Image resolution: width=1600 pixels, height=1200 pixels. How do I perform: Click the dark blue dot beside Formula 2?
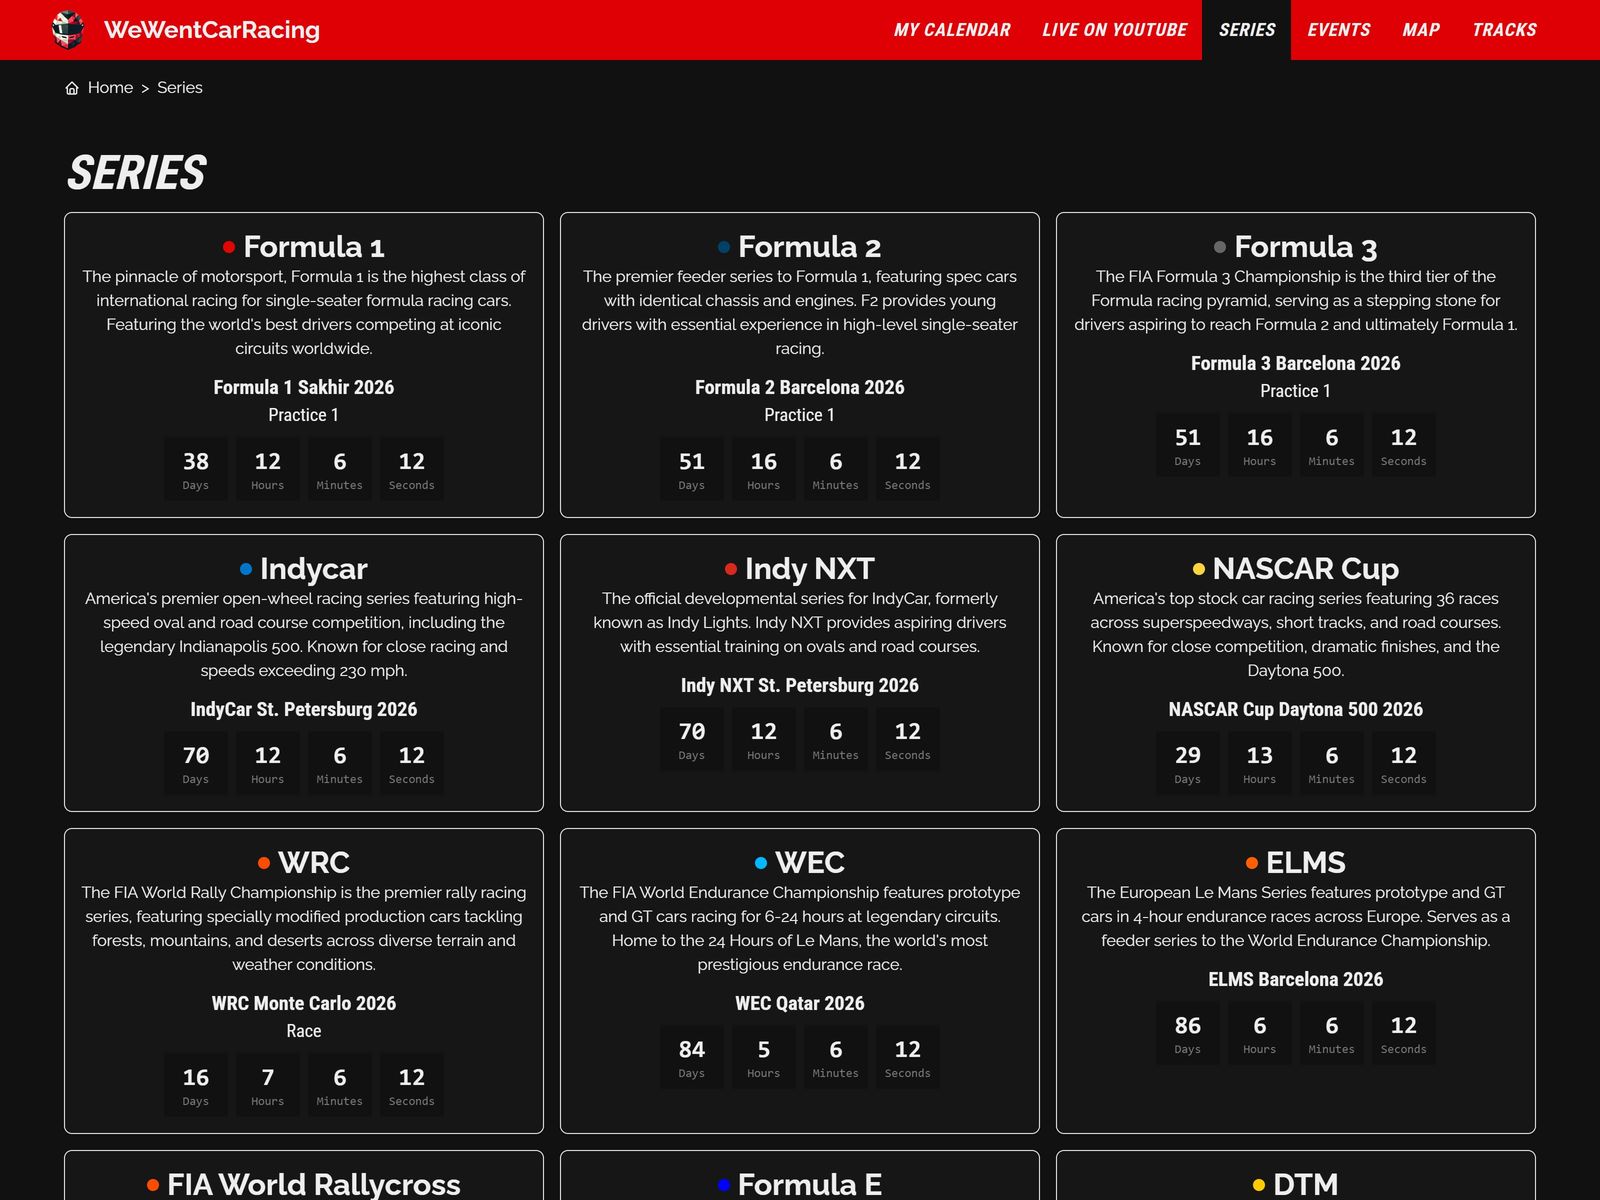pyautogui.click(x=724, y=247)
